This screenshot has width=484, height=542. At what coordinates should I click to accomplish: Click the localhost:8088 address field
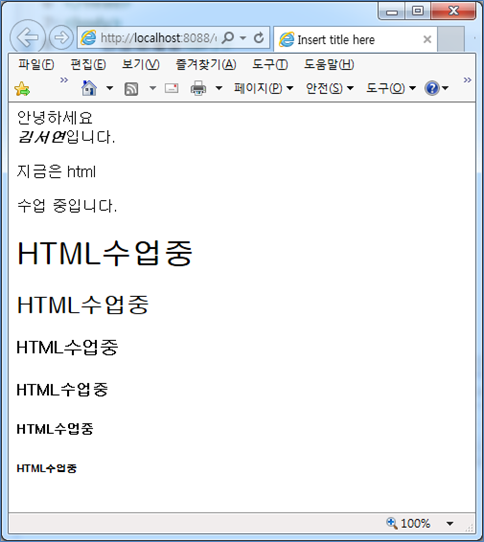tap(158, 38)
